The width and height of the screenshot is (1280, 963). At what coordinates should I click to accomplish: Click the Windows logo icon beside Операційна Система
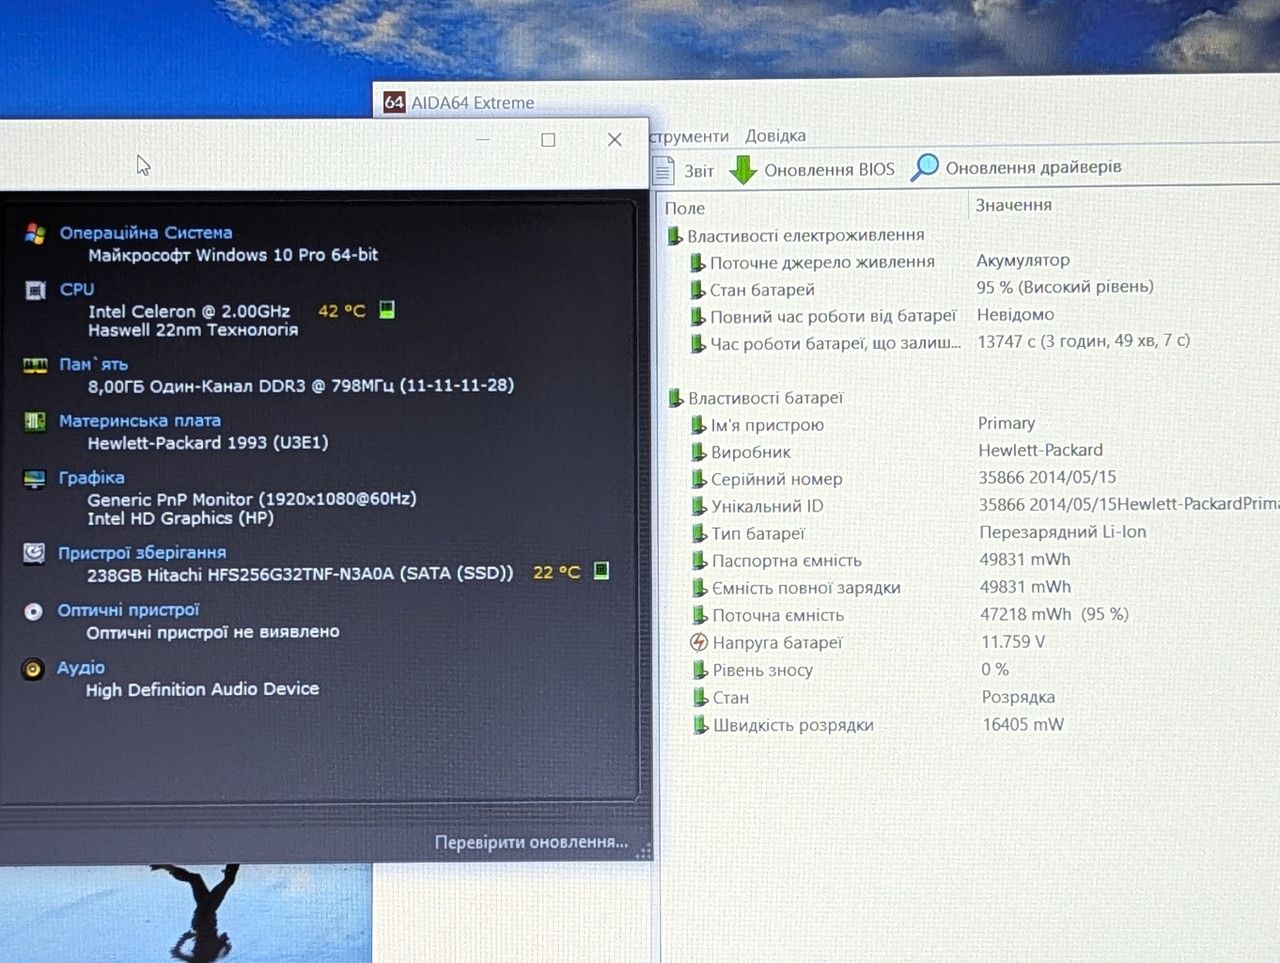(35, 234)
